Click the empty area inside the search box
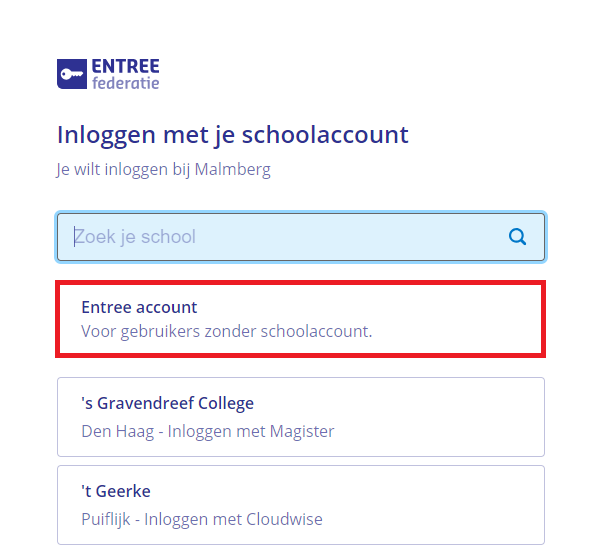Viewport: 602px width, 552px height. [x=346, y=237]
